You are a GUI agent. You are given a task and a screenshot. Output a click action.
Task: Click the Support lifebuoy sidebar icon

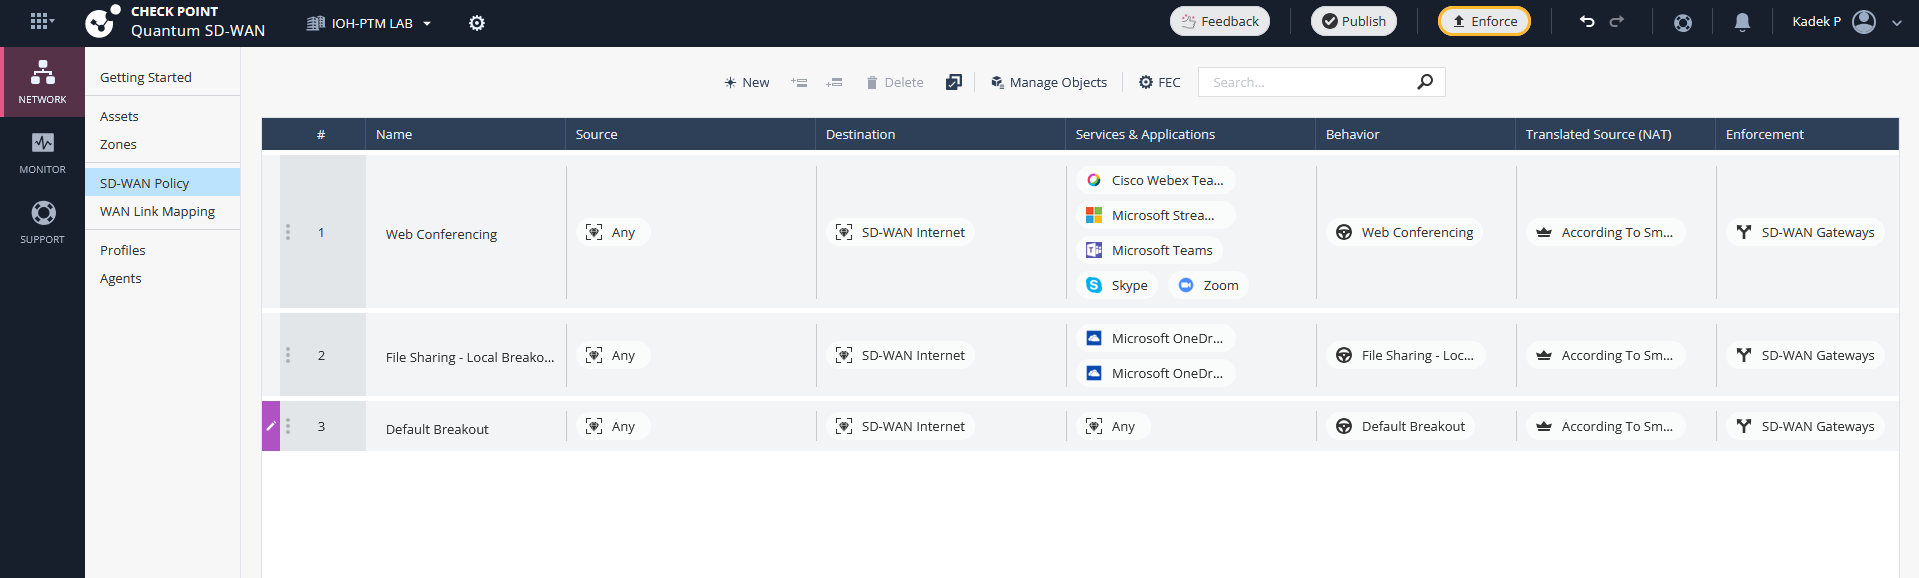pos(42,222)
